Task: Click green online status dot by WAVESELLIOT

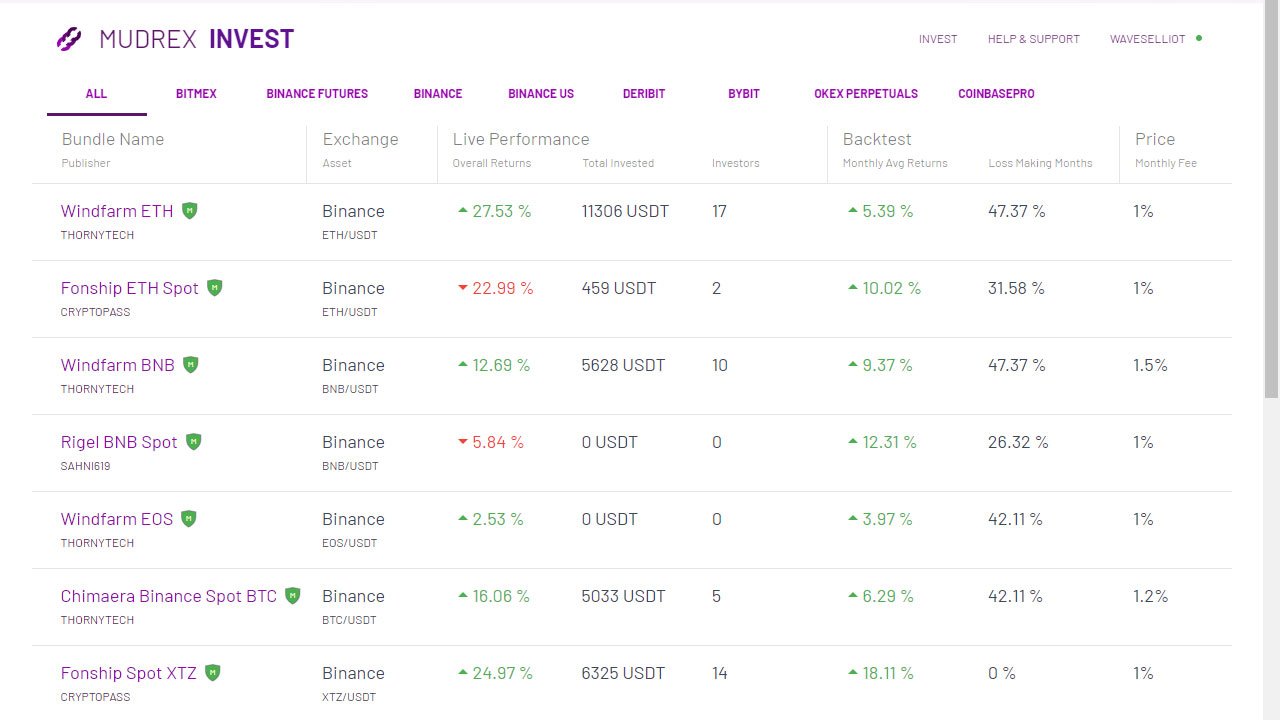Action: (1199, 38)
